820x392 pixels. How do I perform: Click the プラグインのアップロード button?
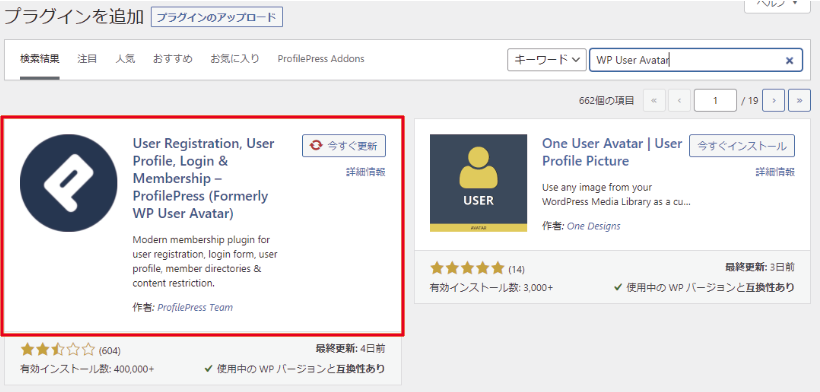217,17
